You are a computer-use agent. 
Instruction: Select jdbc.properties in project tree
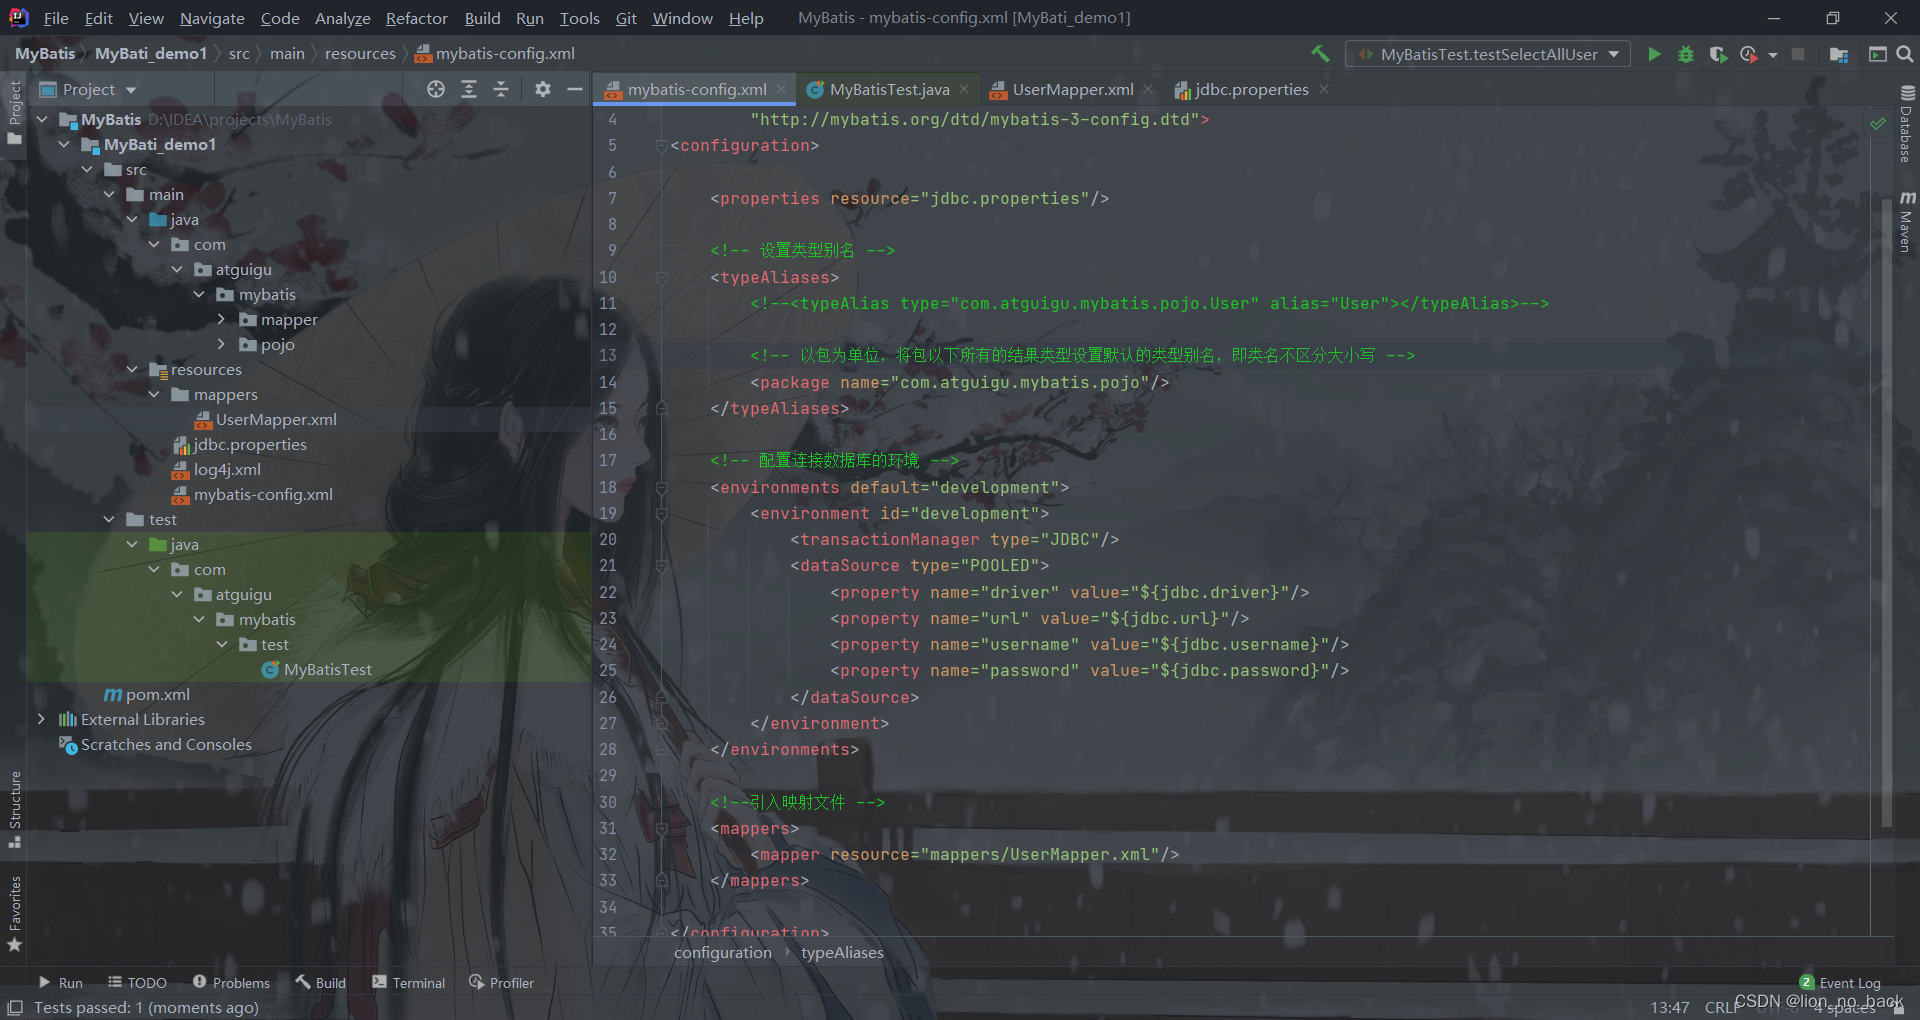249,445
